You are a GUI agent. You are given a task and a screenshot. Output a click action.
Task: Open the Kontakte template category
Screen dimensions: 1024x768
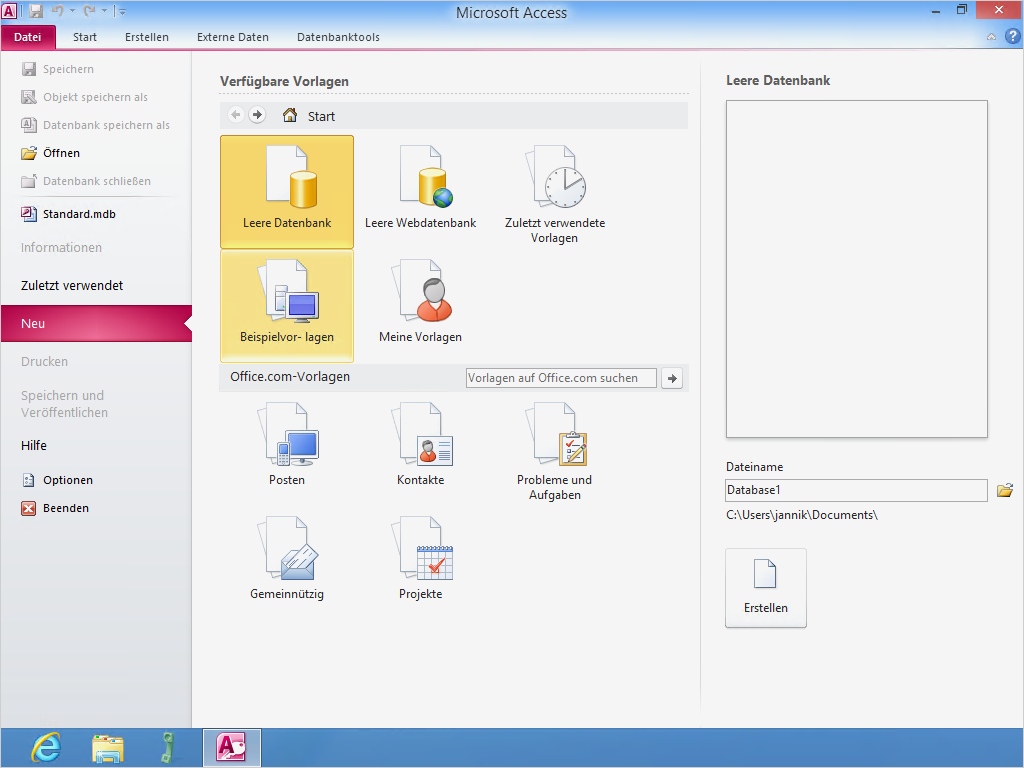421,444
